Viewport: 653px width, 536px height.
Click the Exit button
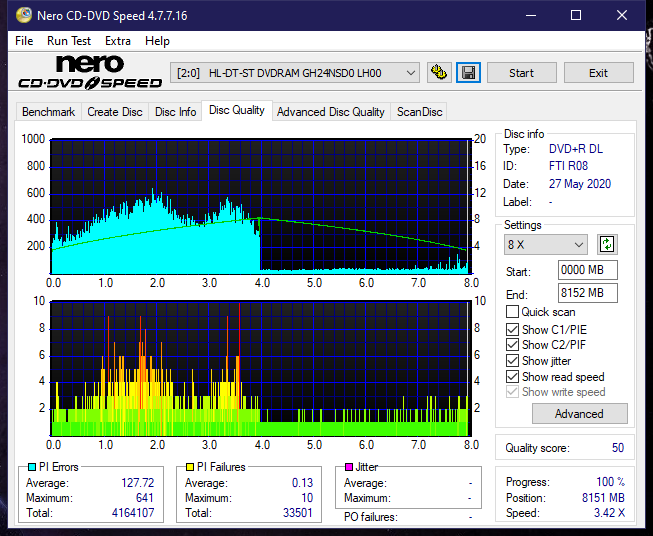point(598,73)
